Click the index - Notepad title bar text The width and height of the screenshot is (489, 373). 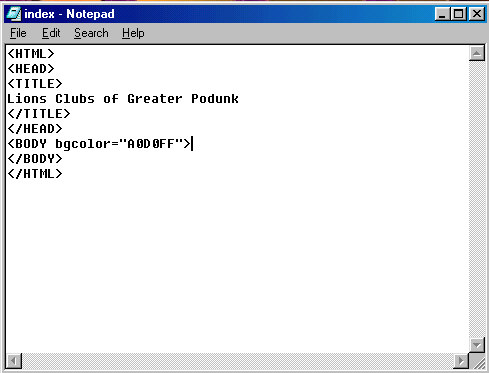(69, 14)
